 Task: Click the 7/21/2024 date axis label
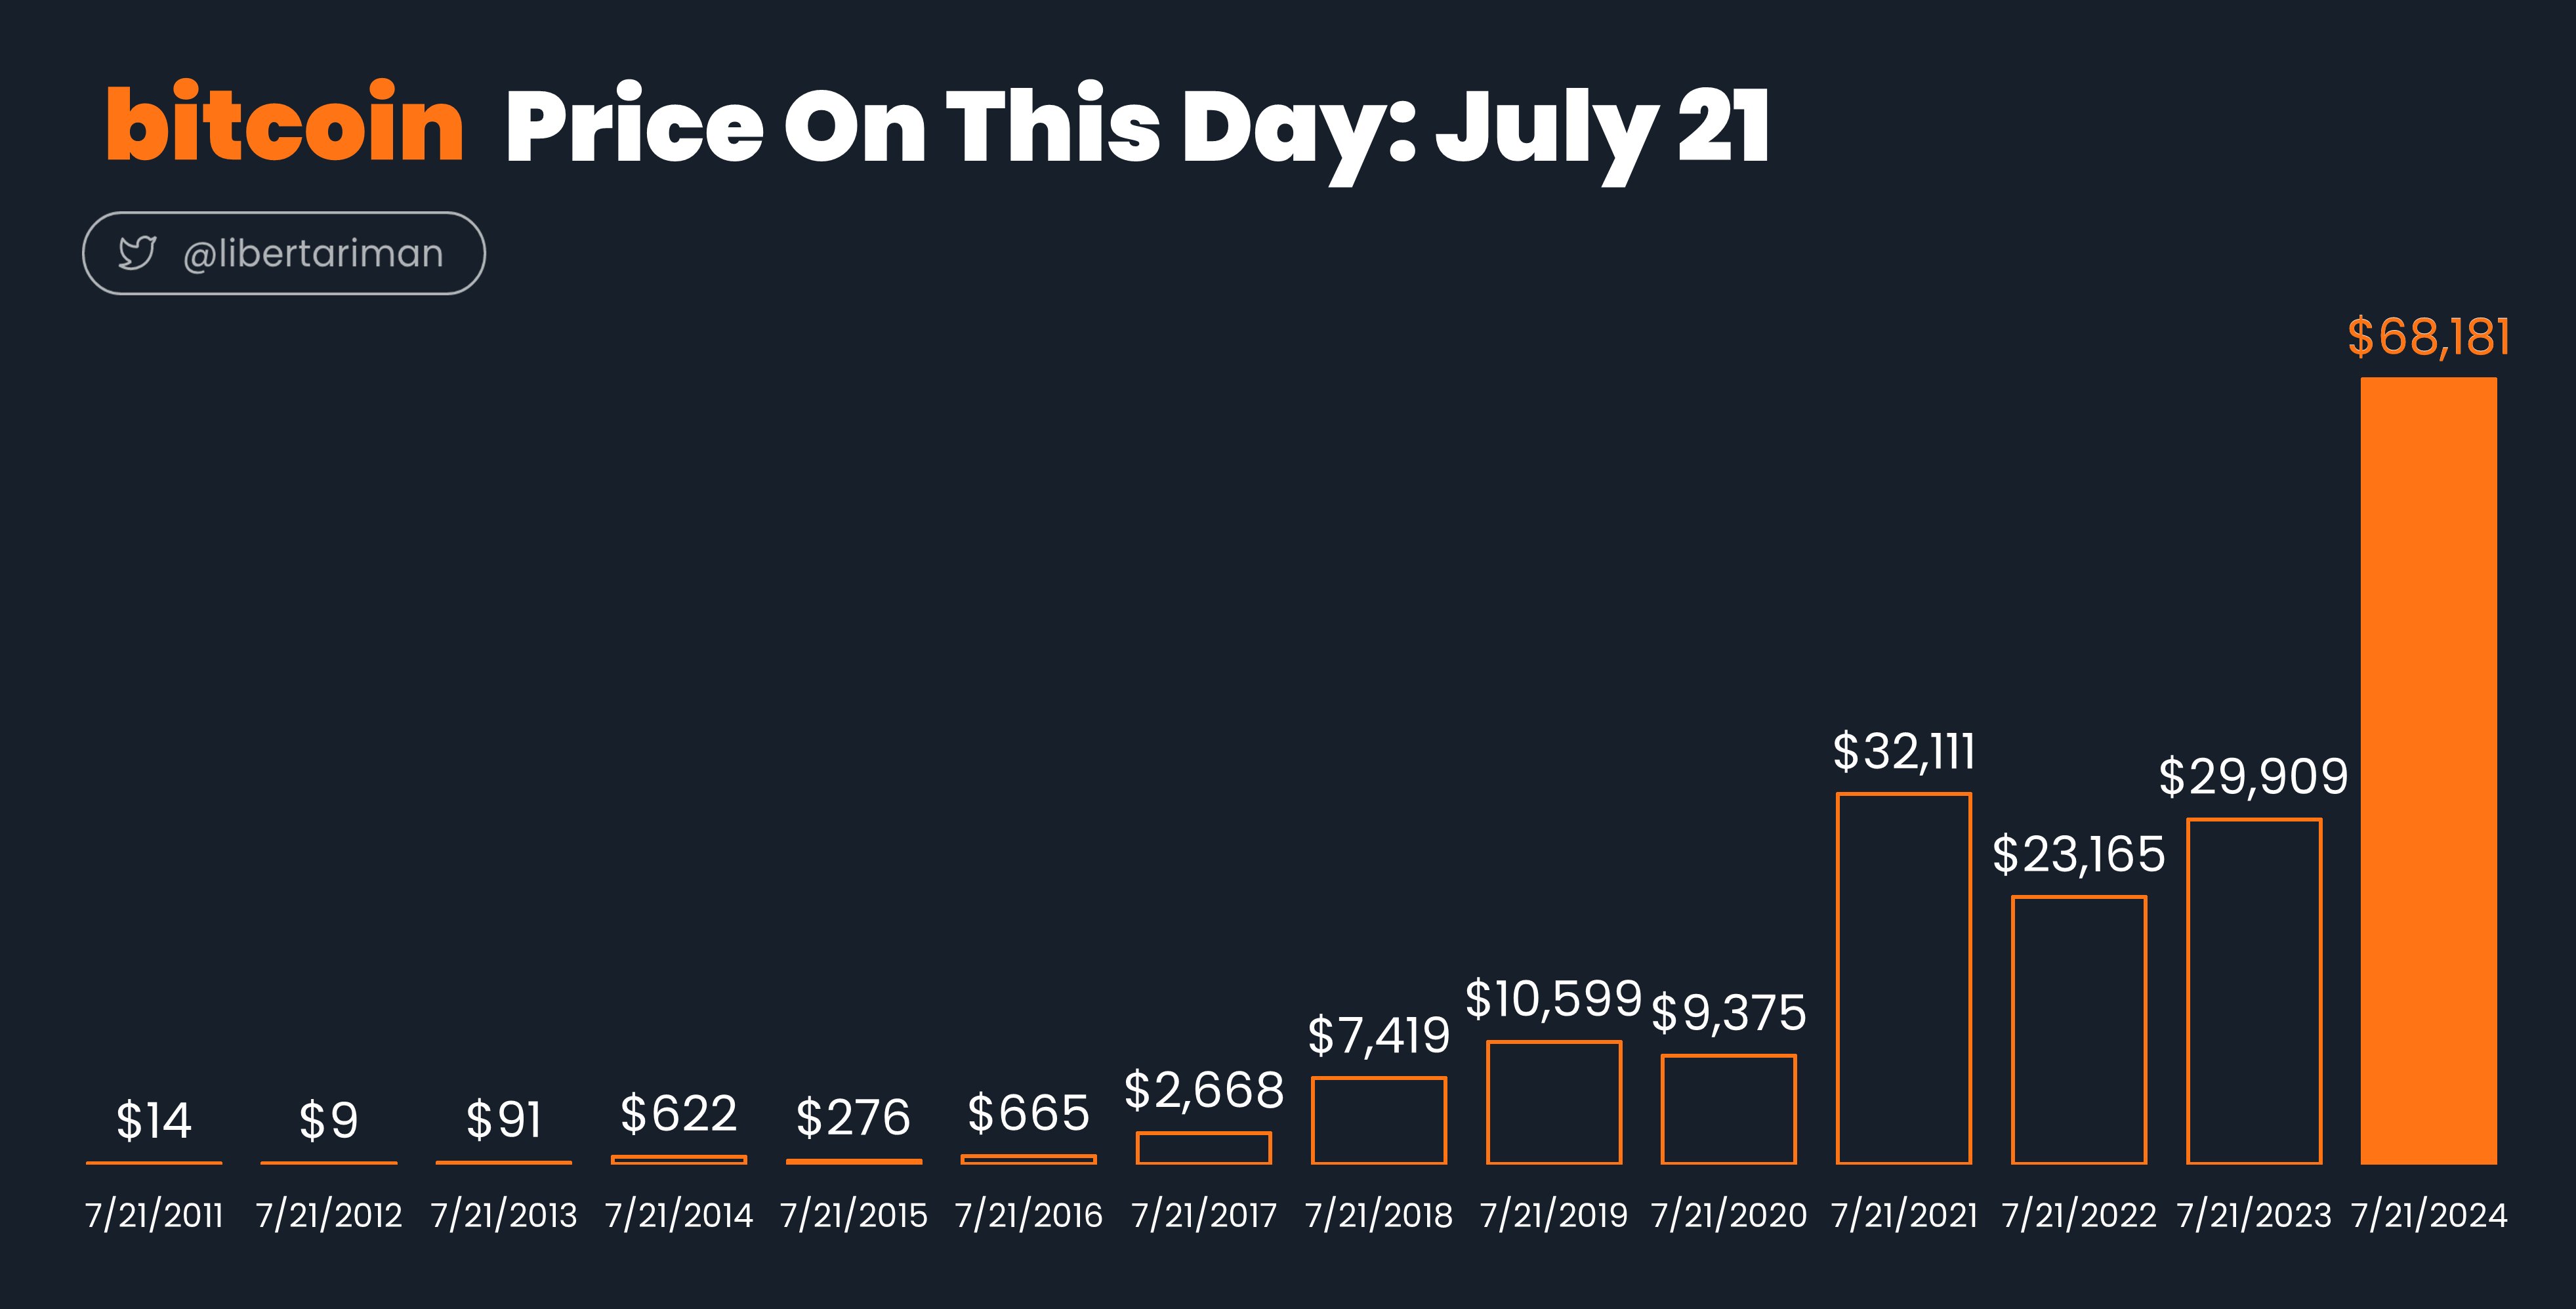[2429, 1215]
